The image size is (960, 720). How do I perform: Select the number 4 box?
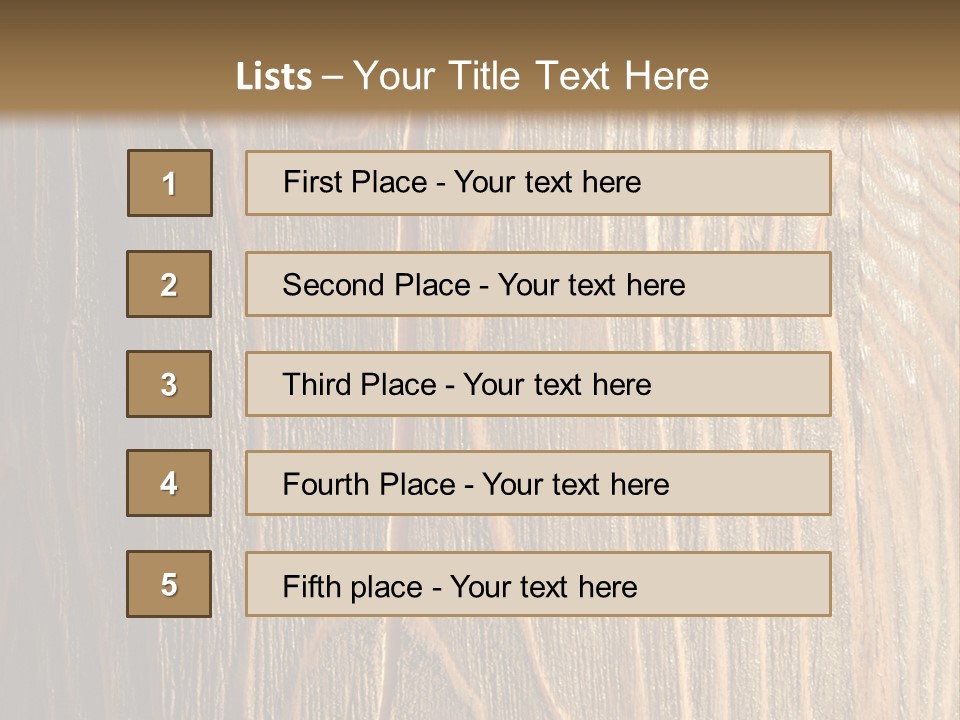point(169,483)
